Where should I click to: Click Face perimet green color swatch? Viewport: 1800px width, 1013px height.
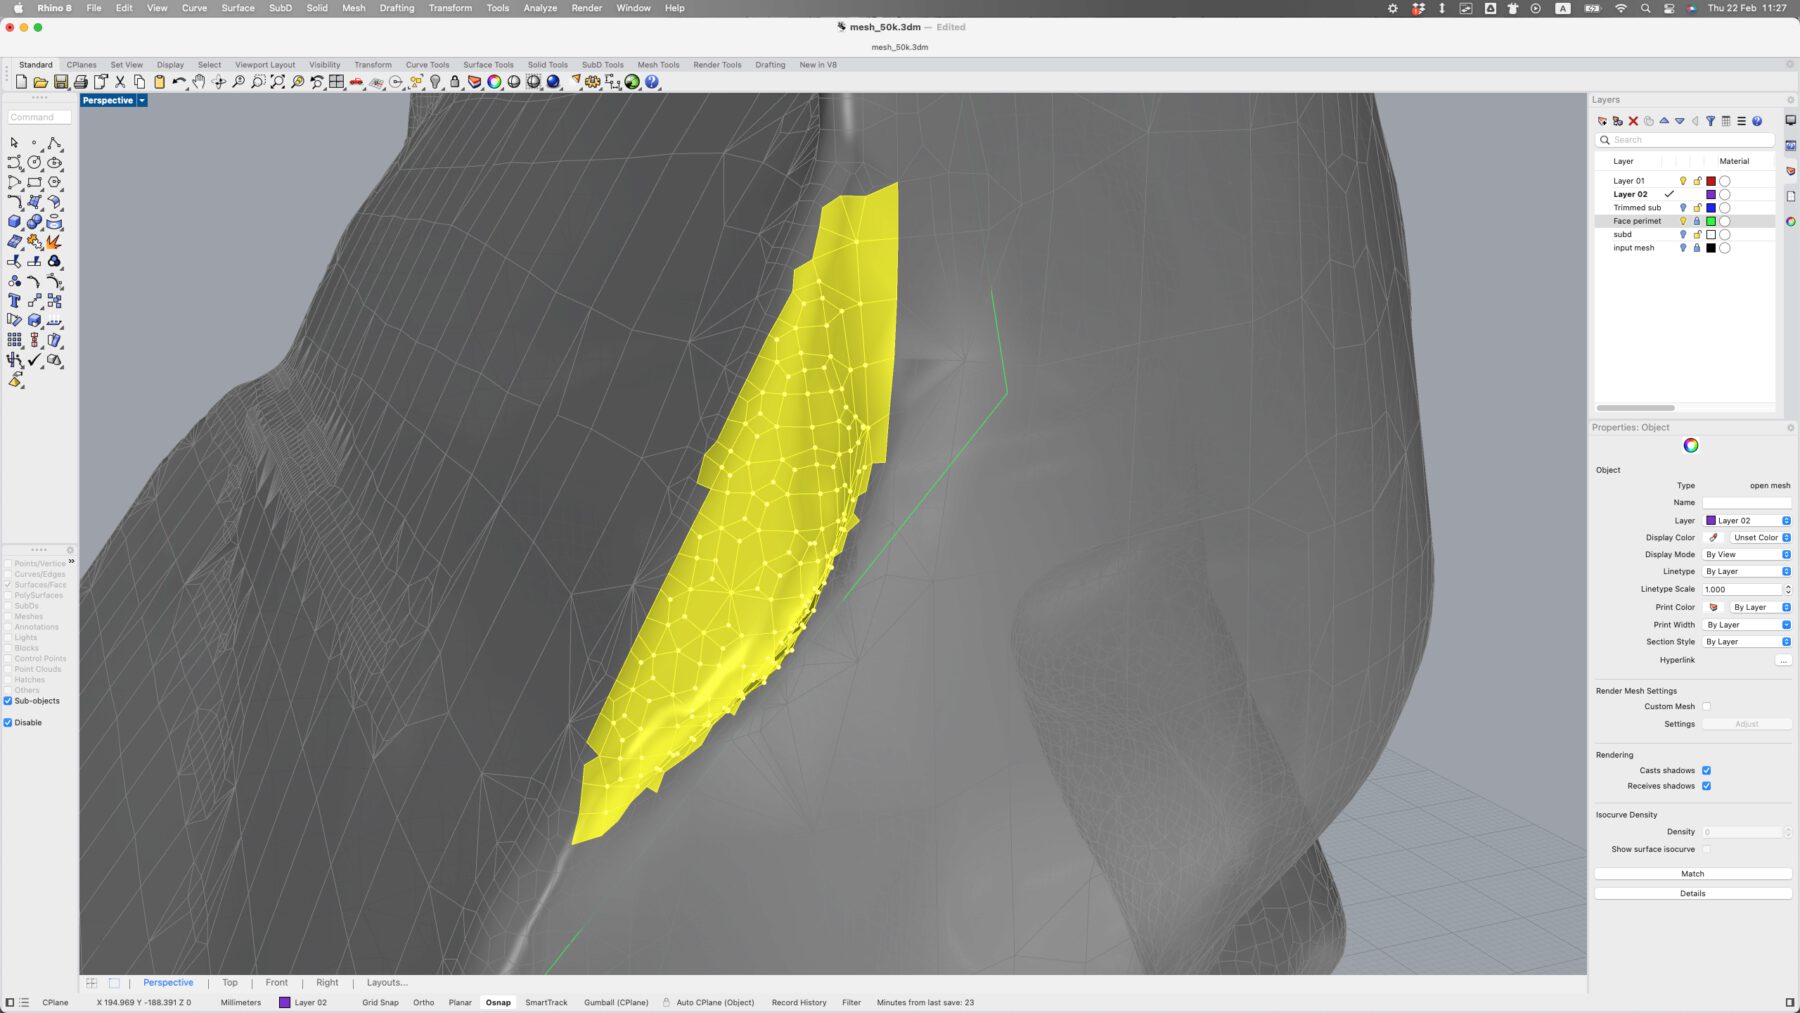pyautogui.click(x=1711, y=221)
